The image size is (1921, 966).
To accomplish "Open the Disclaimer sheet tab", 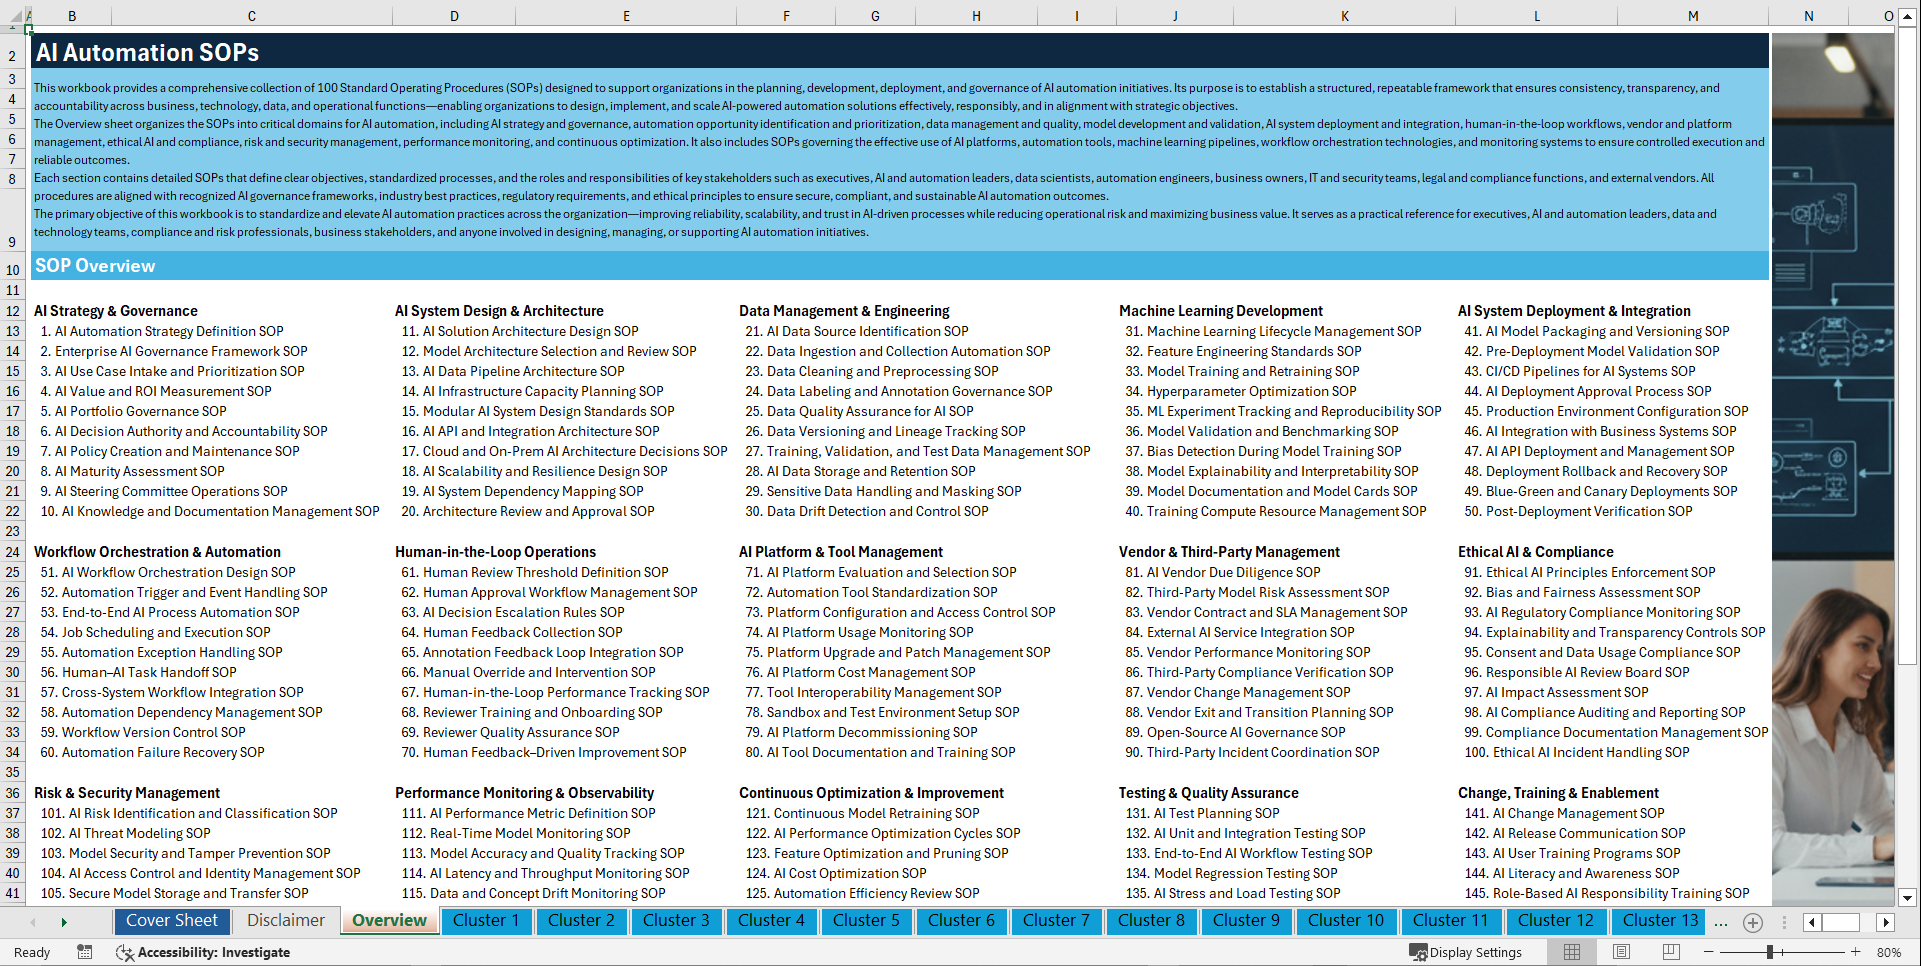I will click(284, 921).
